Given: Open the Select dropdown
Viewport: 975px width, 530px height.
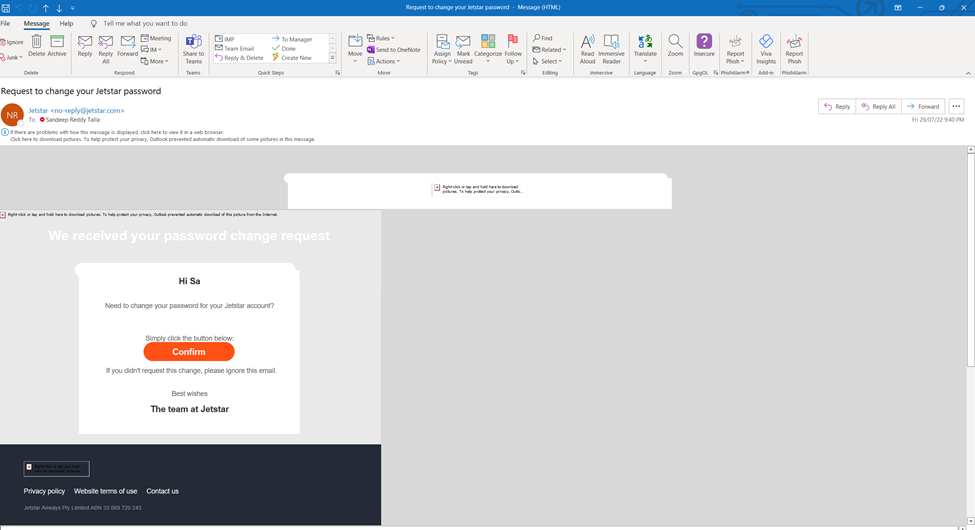Looking at the screenshot, I should click(x=547, y=62).
